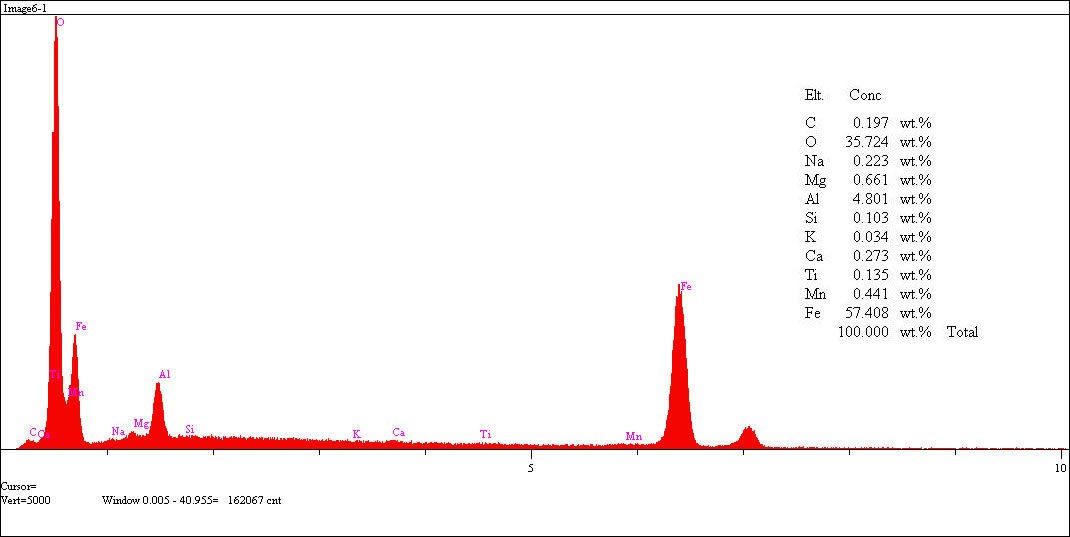
Task: Click the O 35.724 concentration value
Action: coord(865,142)
